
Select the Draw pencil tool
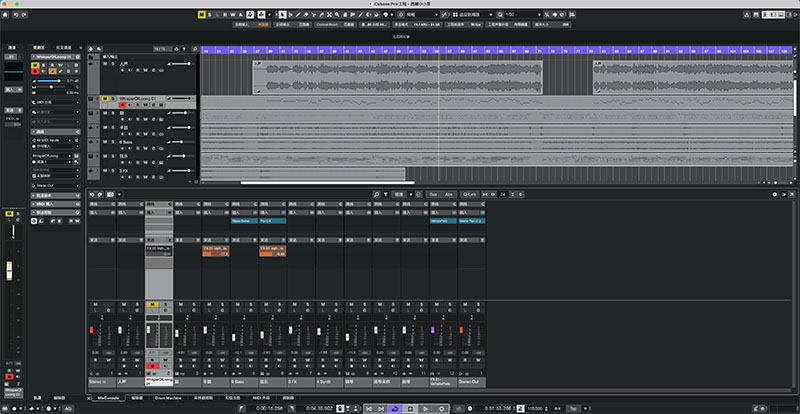(298, 15)
